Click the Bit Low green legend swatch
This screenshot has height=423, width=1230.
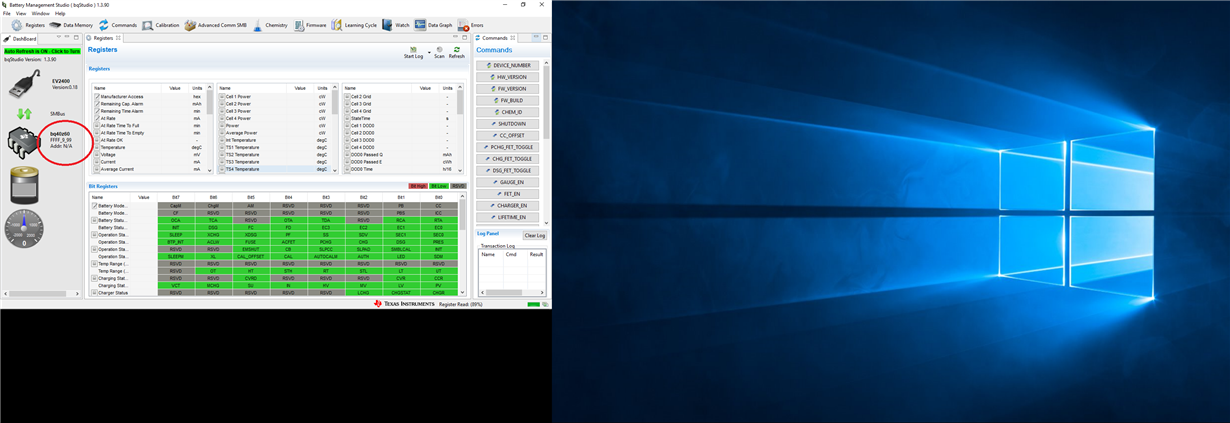[438, 186]
